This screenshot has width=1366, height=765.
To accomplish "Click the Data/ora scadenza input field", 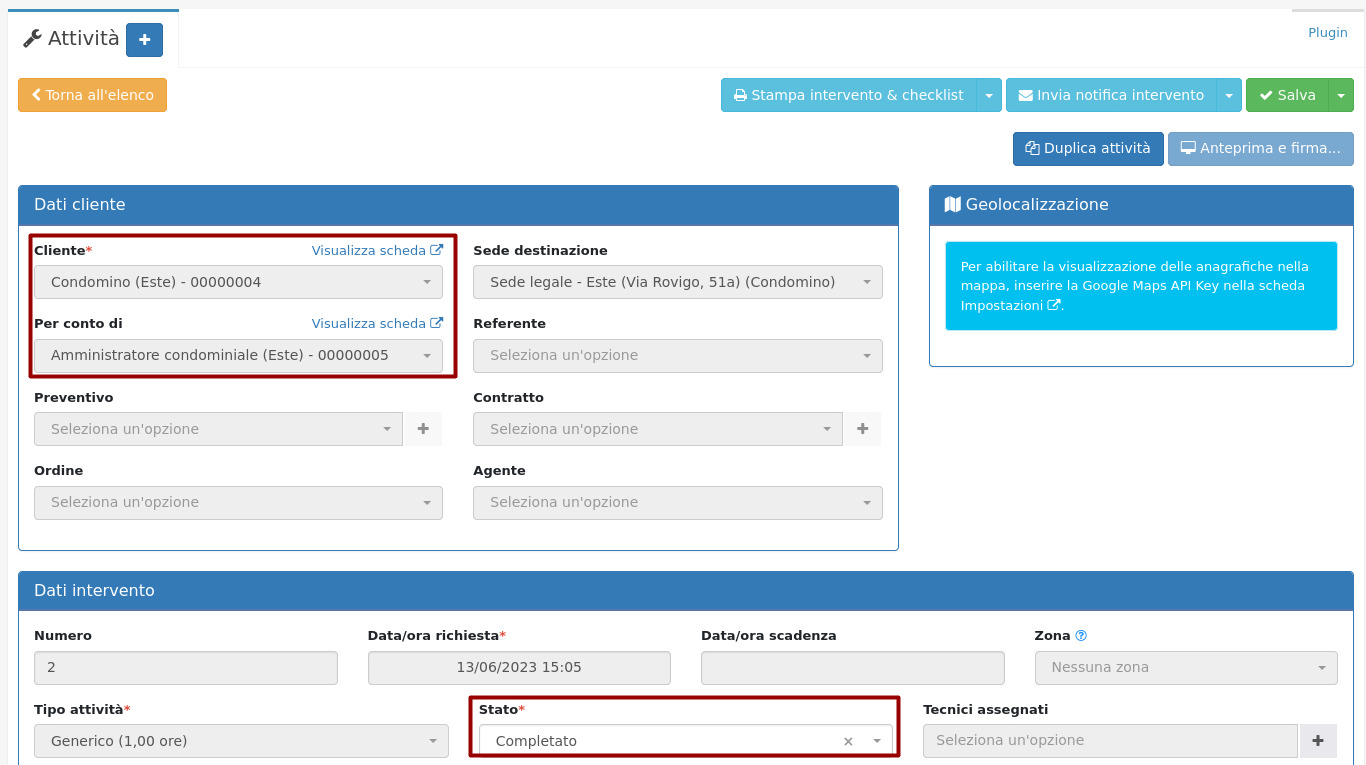I will [852, 668].
